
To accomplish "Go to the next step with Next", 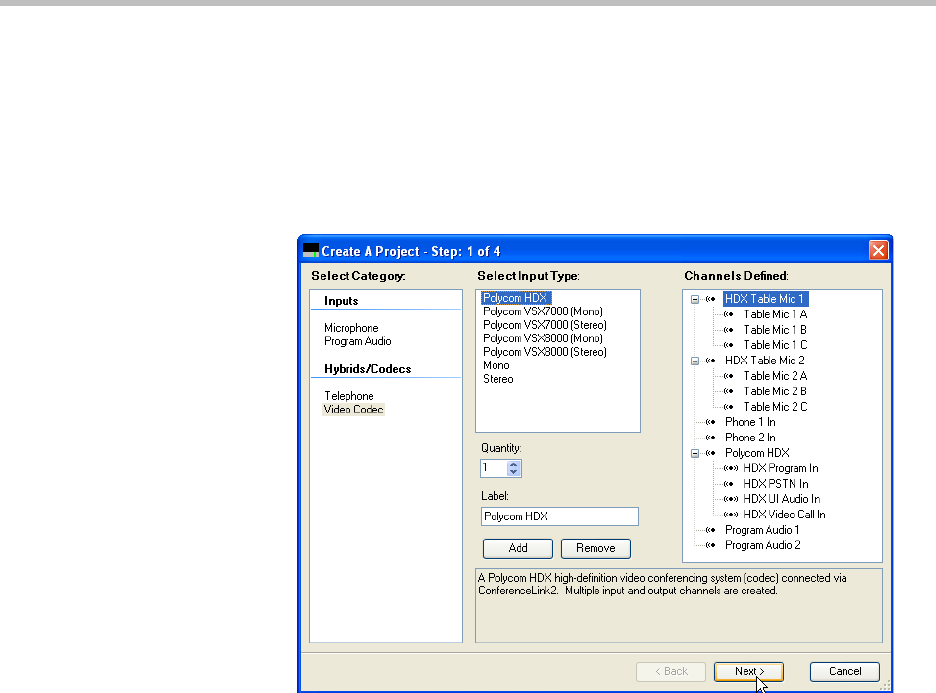I will [748, 672].
